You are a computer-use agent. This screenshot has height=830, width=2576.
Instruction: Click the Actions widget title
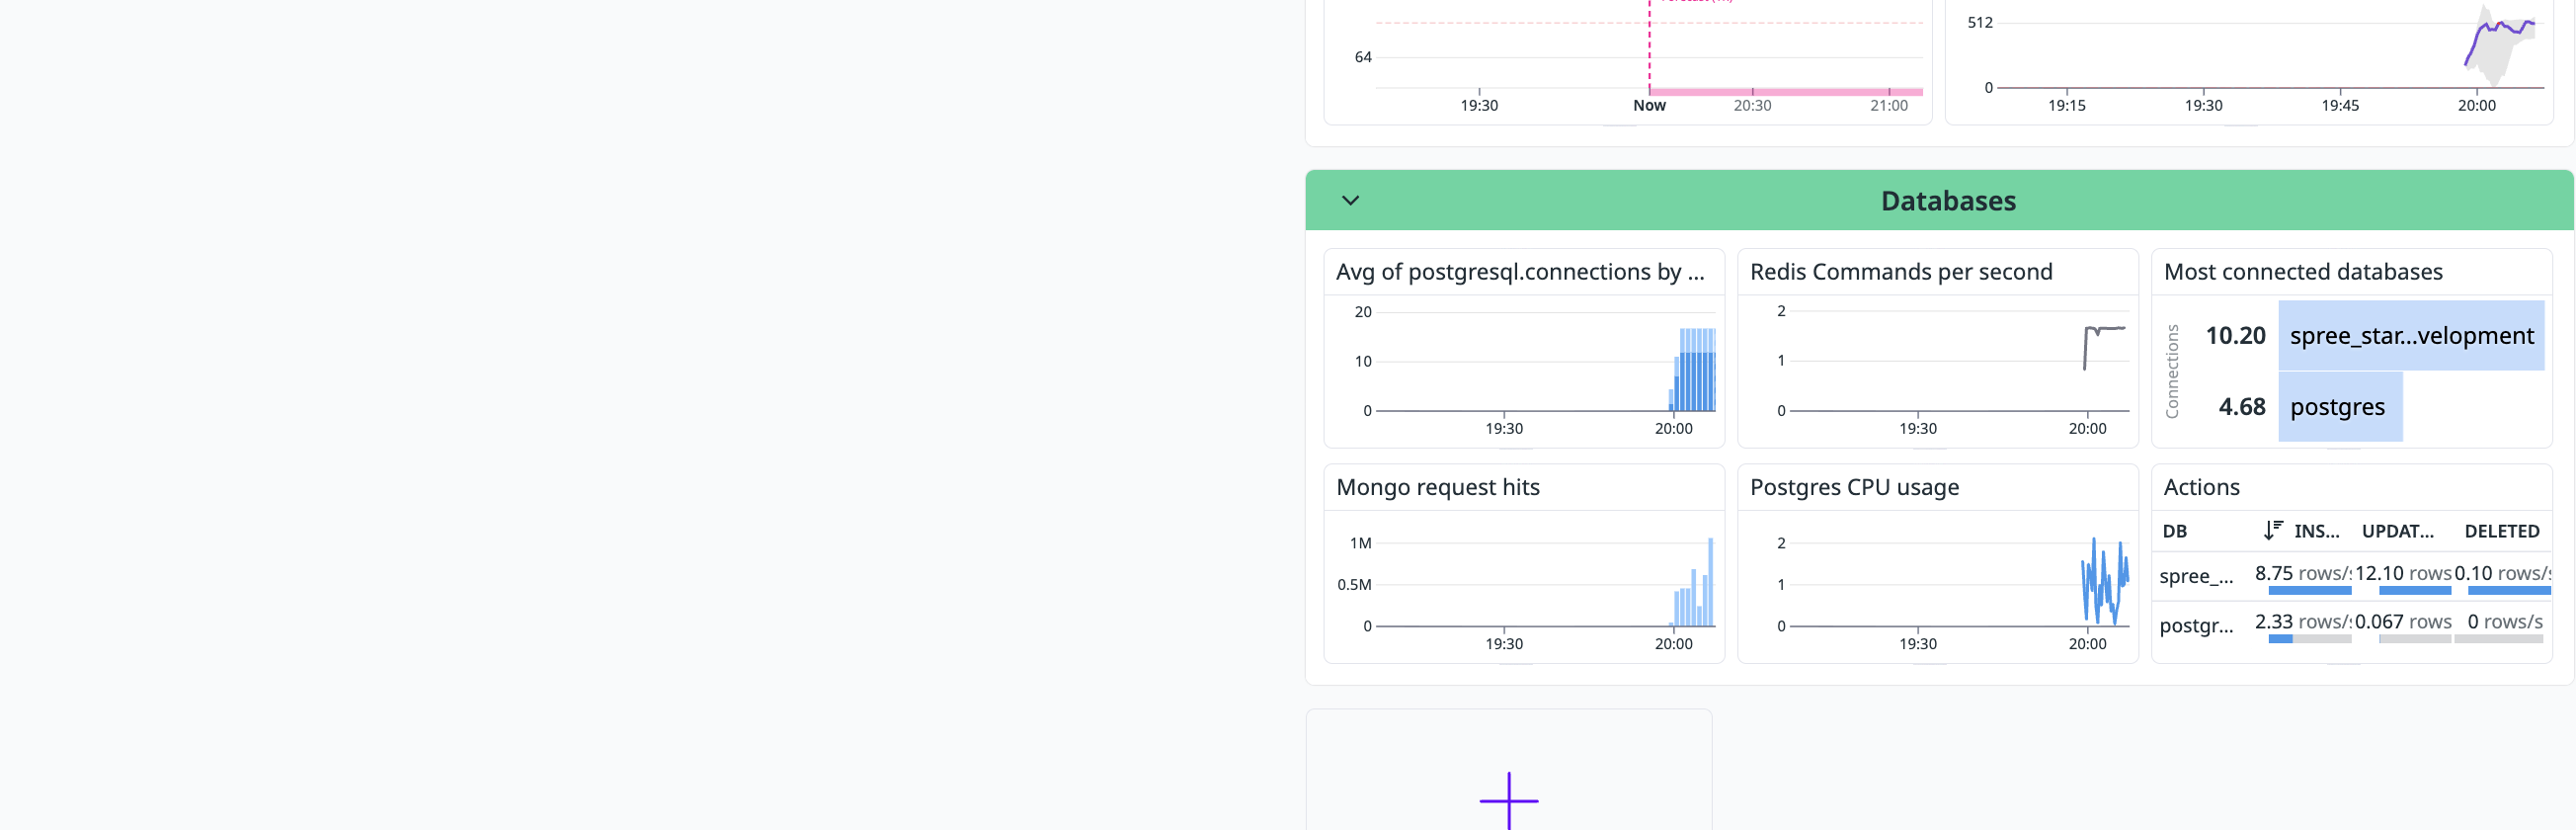pyautogui.click(x=2201, y=487)
